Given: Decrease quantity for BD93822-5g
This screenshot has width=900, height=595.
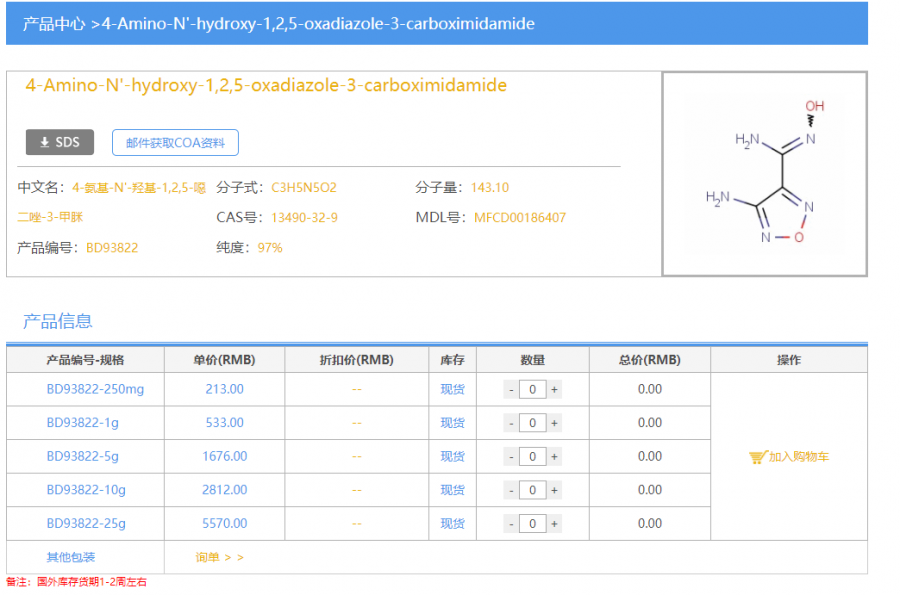Looking at the screenshot, I should (x=511, y=457).
